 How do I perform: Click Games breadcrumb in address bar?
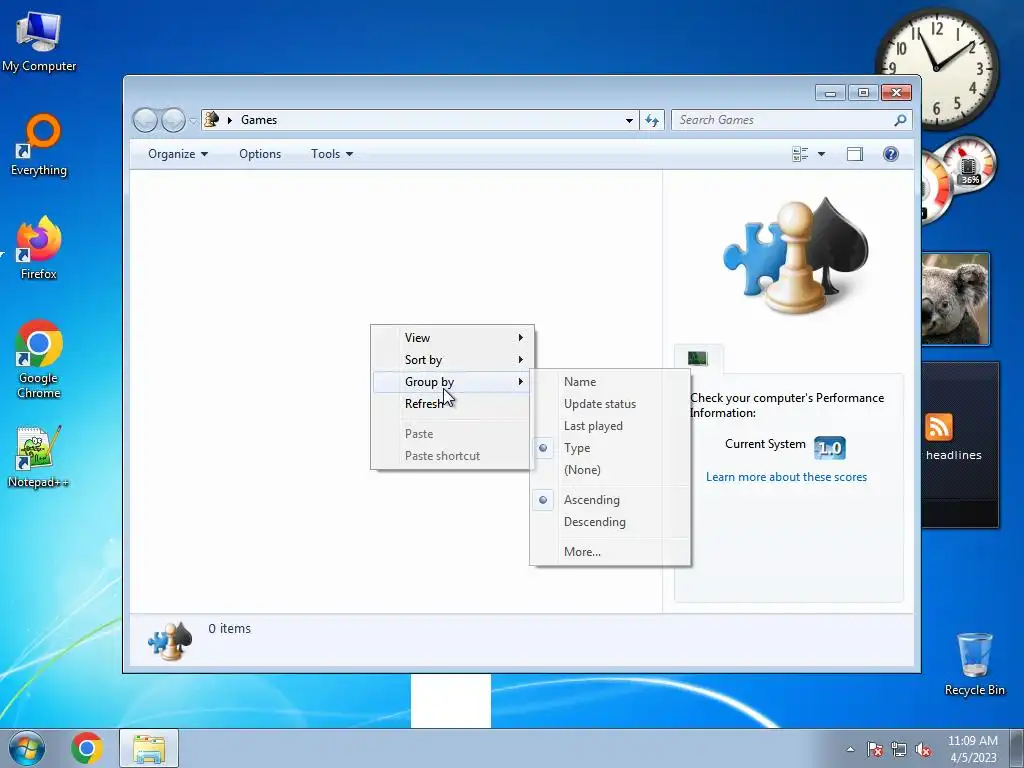(259, 120)
